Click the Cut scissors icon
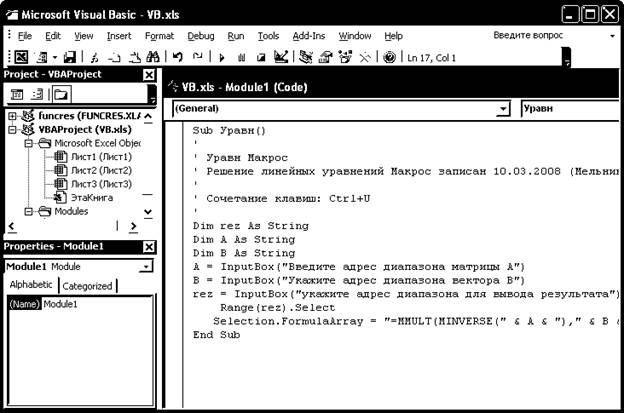624x413 pixels. [x=94, y=58]
